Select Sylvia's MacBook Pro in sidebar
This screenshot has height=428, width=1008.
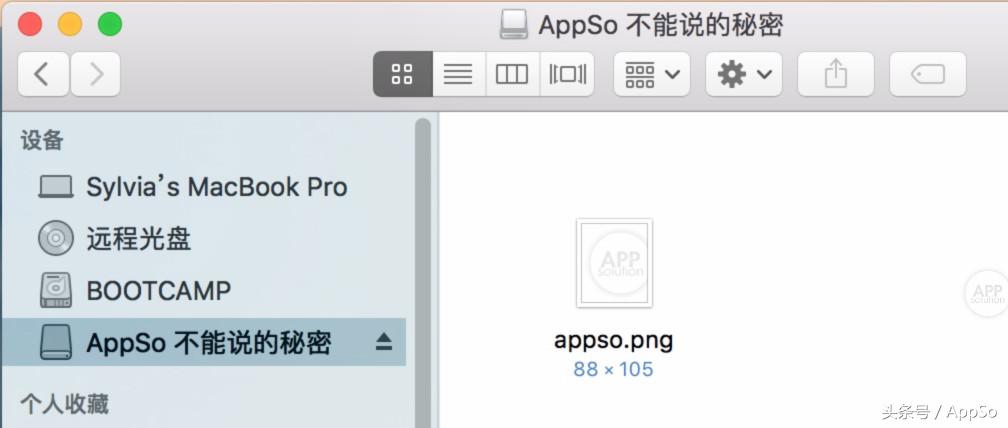[x=204, y=187]
